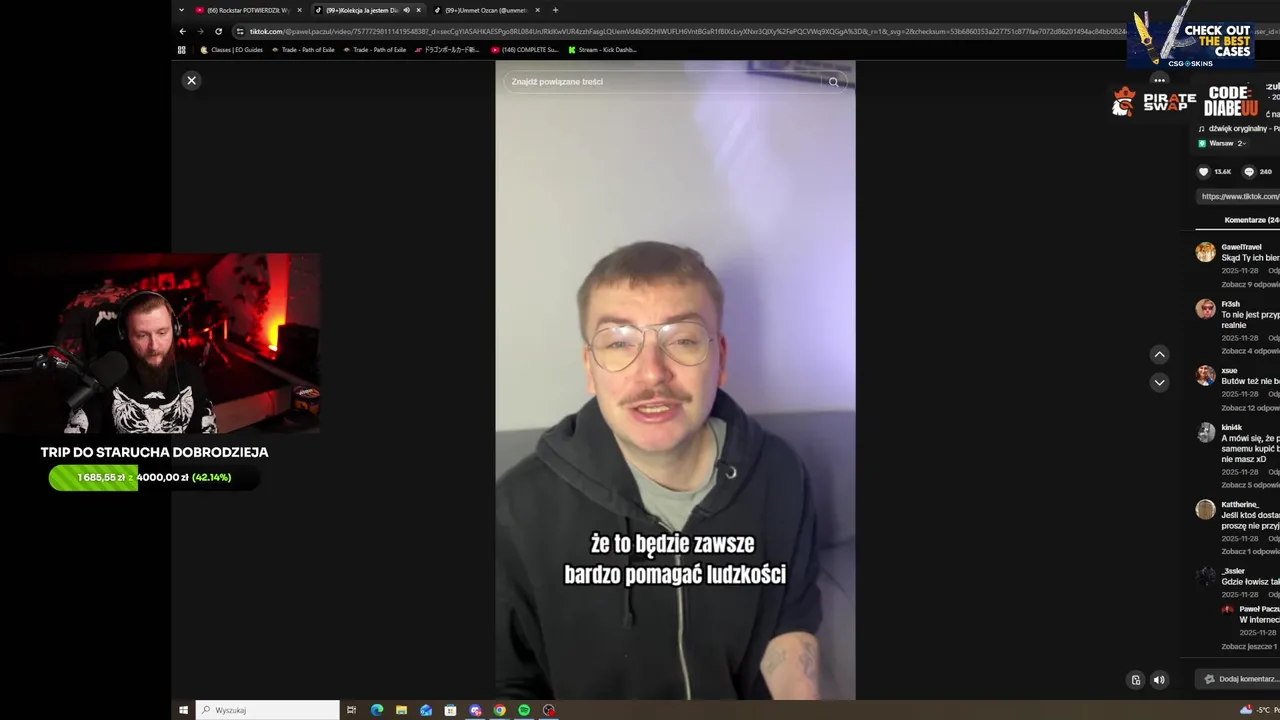Open site information icon in address bar
Viewport: 1280px width, 720px height.
(240, 31)
